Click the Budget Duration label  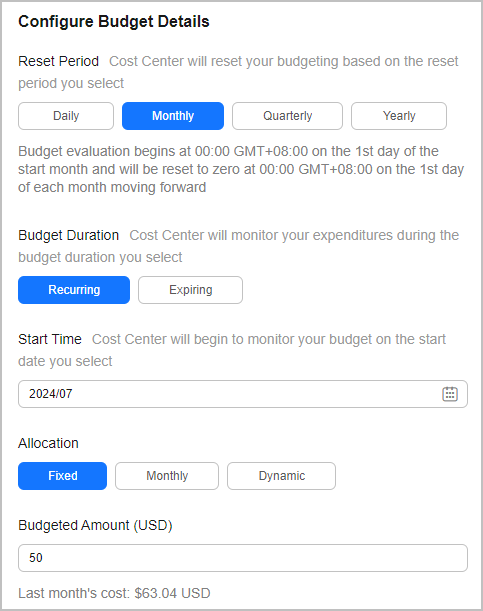coord(69,235)
